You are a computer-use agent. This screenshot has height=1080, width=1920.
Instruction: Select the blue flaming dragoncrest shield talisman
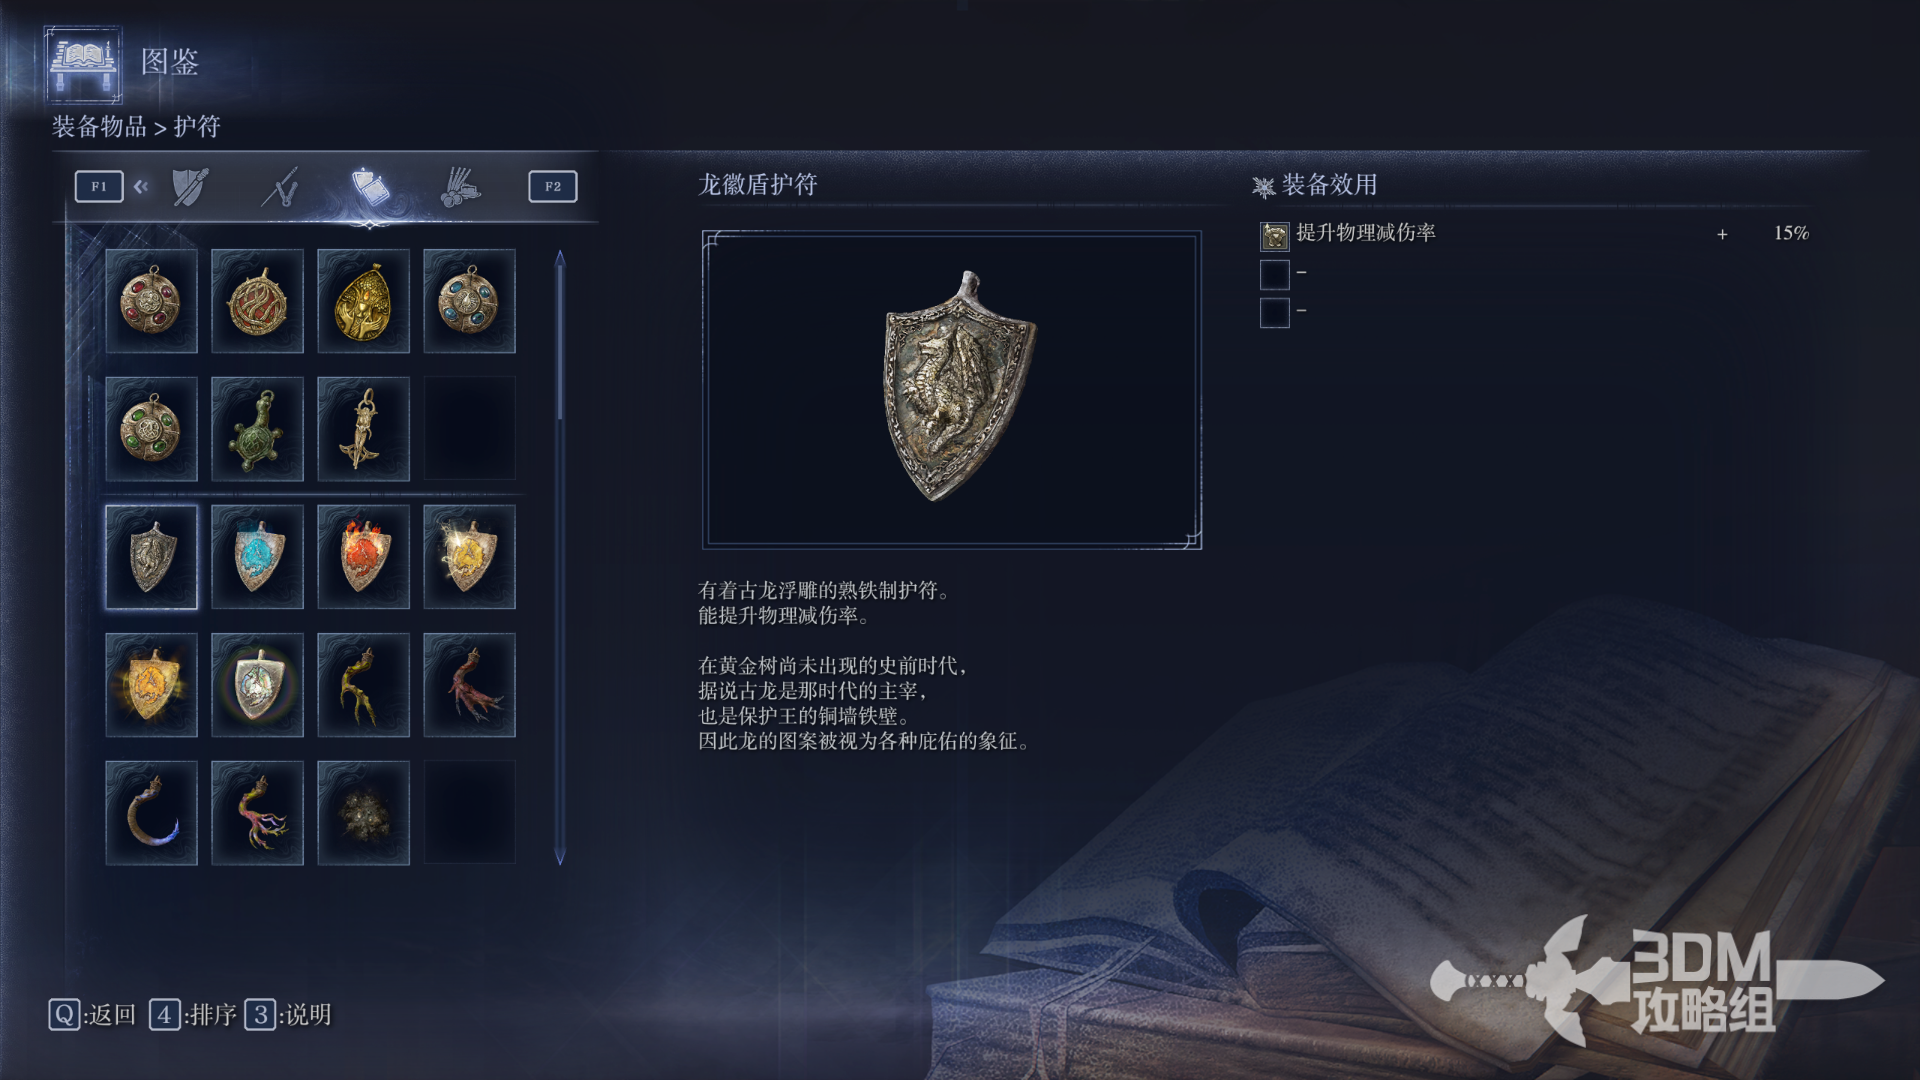point(257,557)
